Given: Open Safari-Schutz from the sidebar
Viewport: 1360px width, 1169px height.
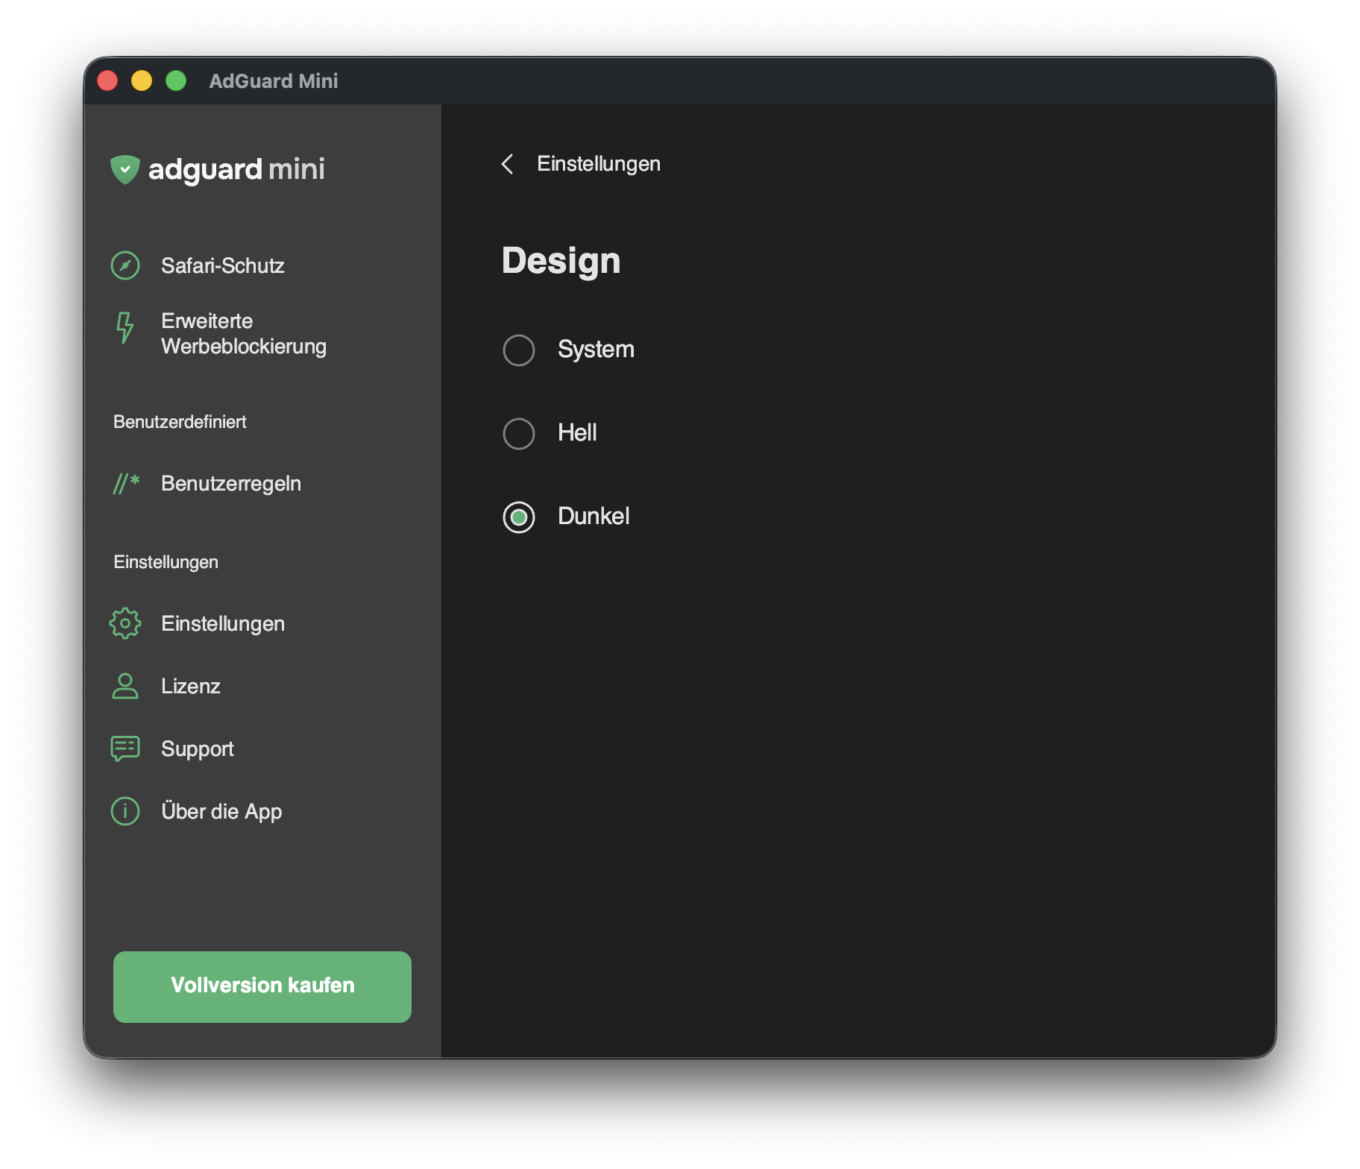Looking at the screenshot, I should point(222,265).
